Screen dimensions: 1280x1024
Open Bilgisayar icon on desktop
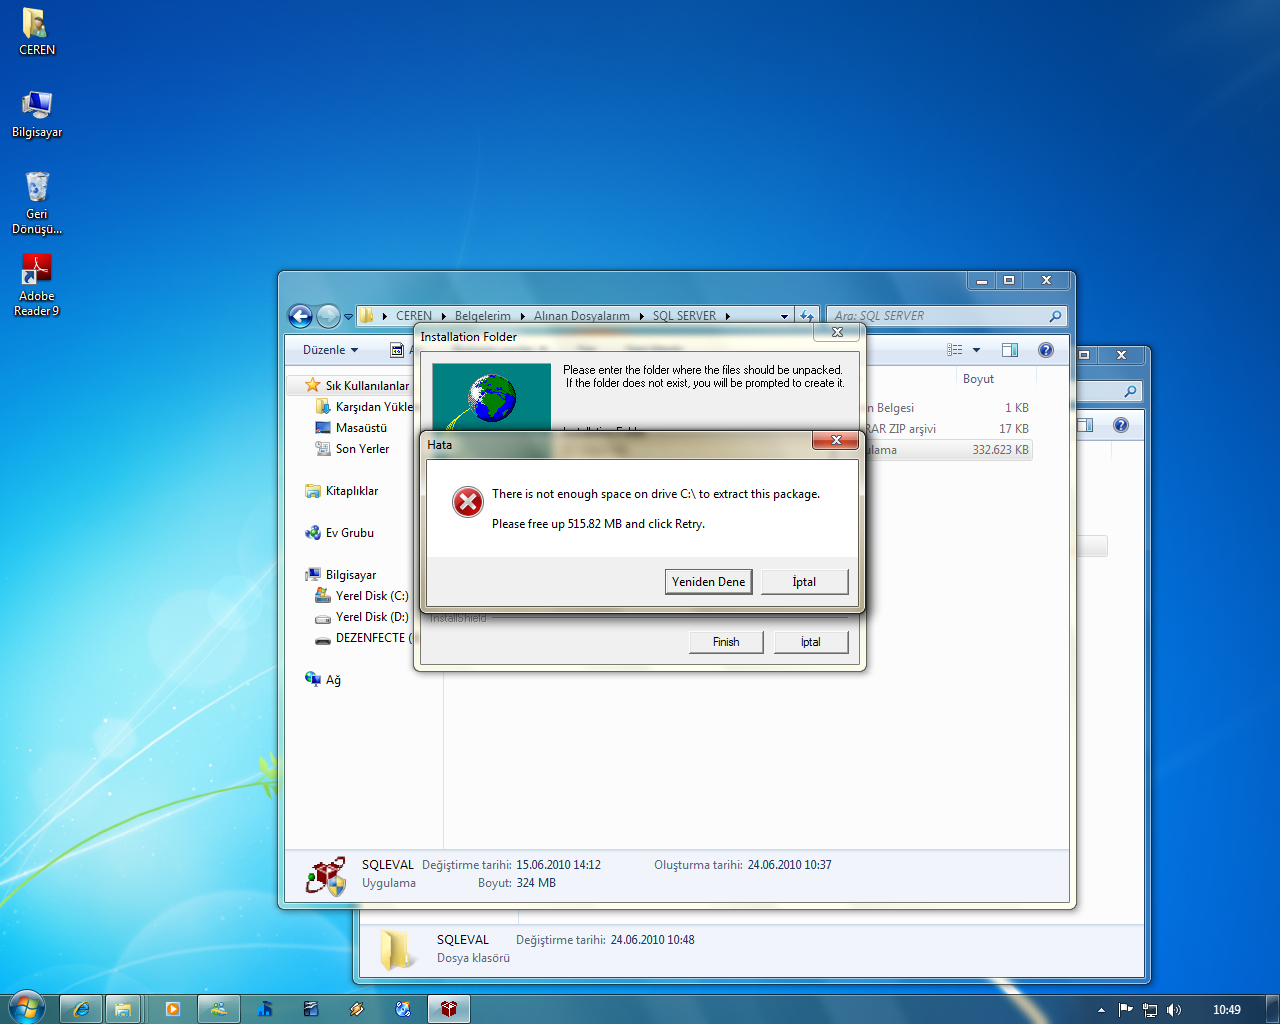[x=37, y=114]
